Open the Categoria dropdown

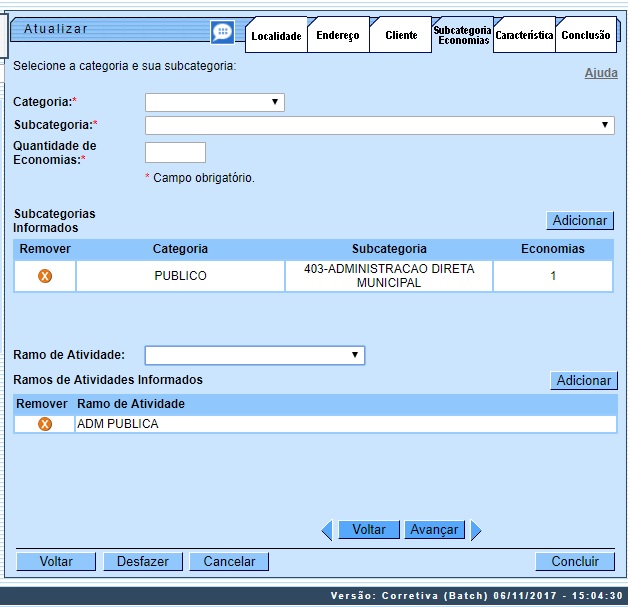(x=215, y=102)
